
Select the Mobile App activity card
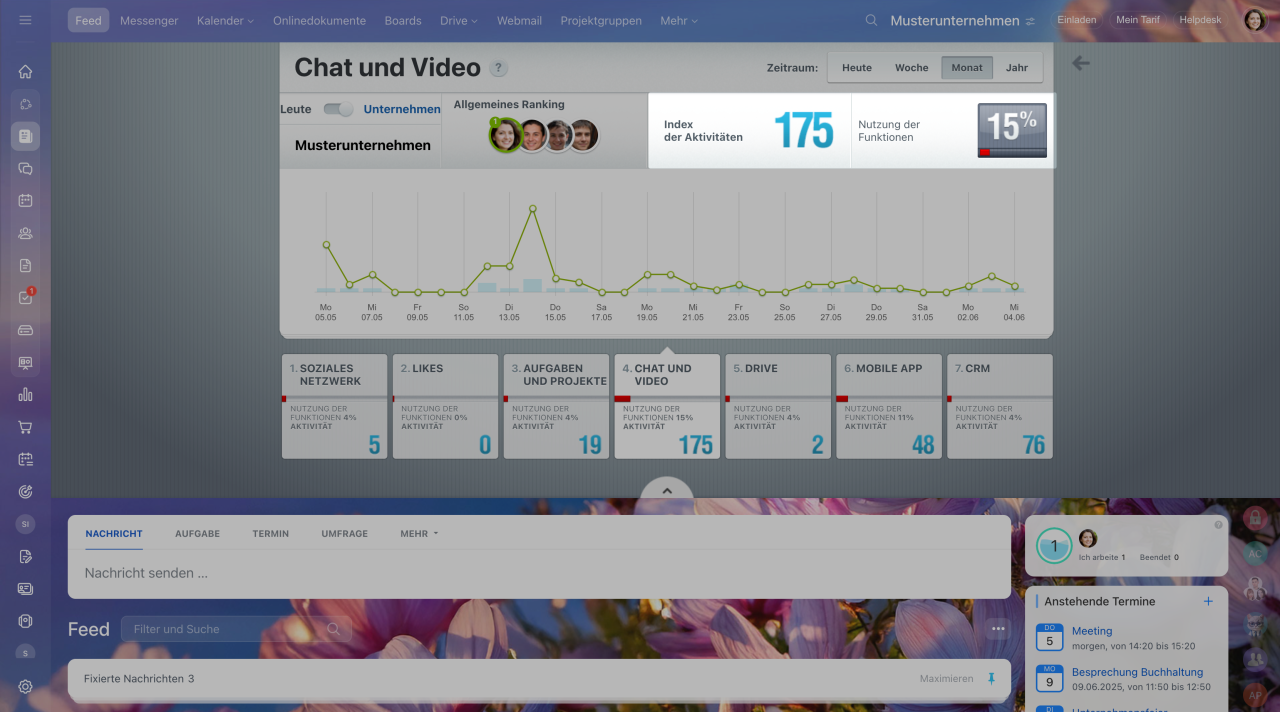pos(889,406)
